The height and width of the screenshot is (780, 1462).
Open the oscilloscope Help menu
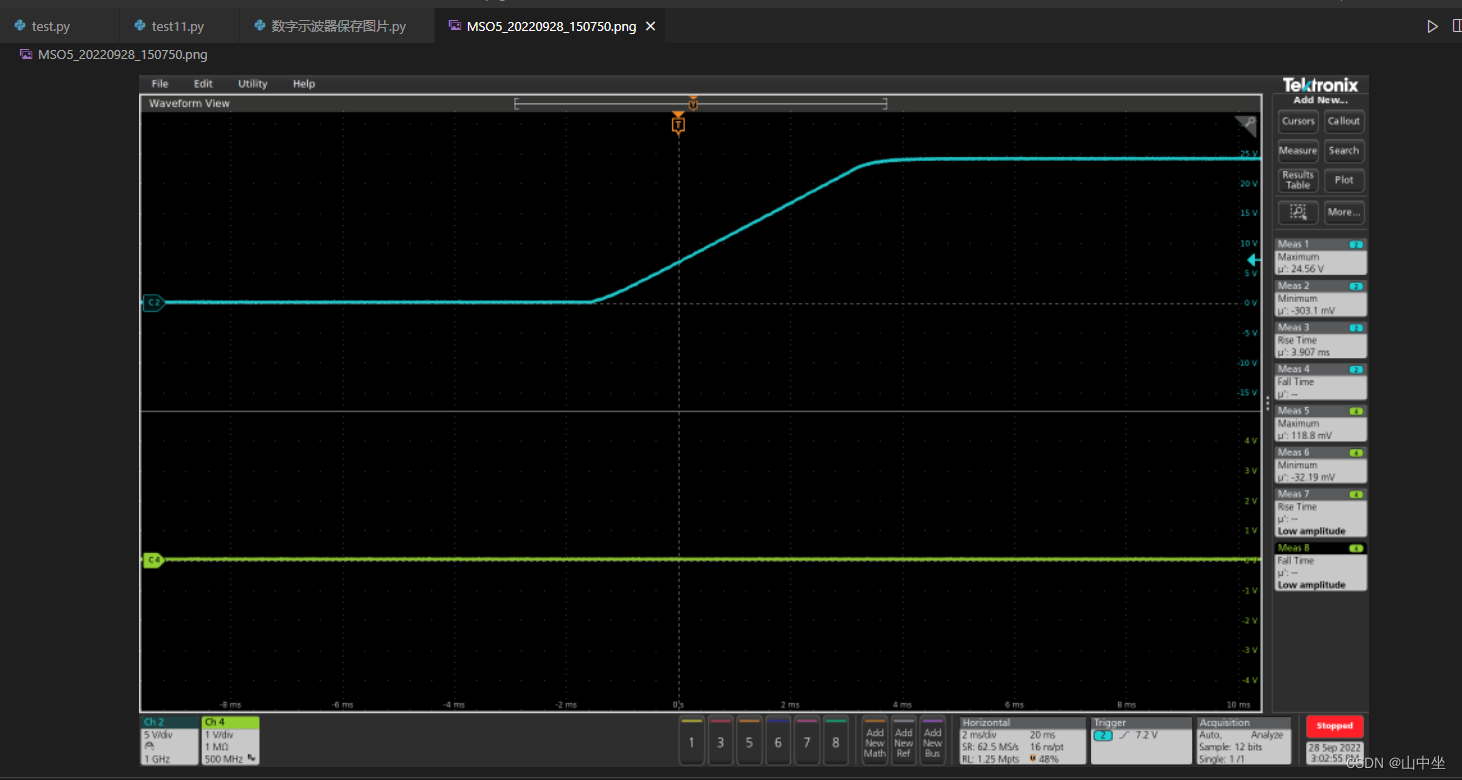pos(304,84)
